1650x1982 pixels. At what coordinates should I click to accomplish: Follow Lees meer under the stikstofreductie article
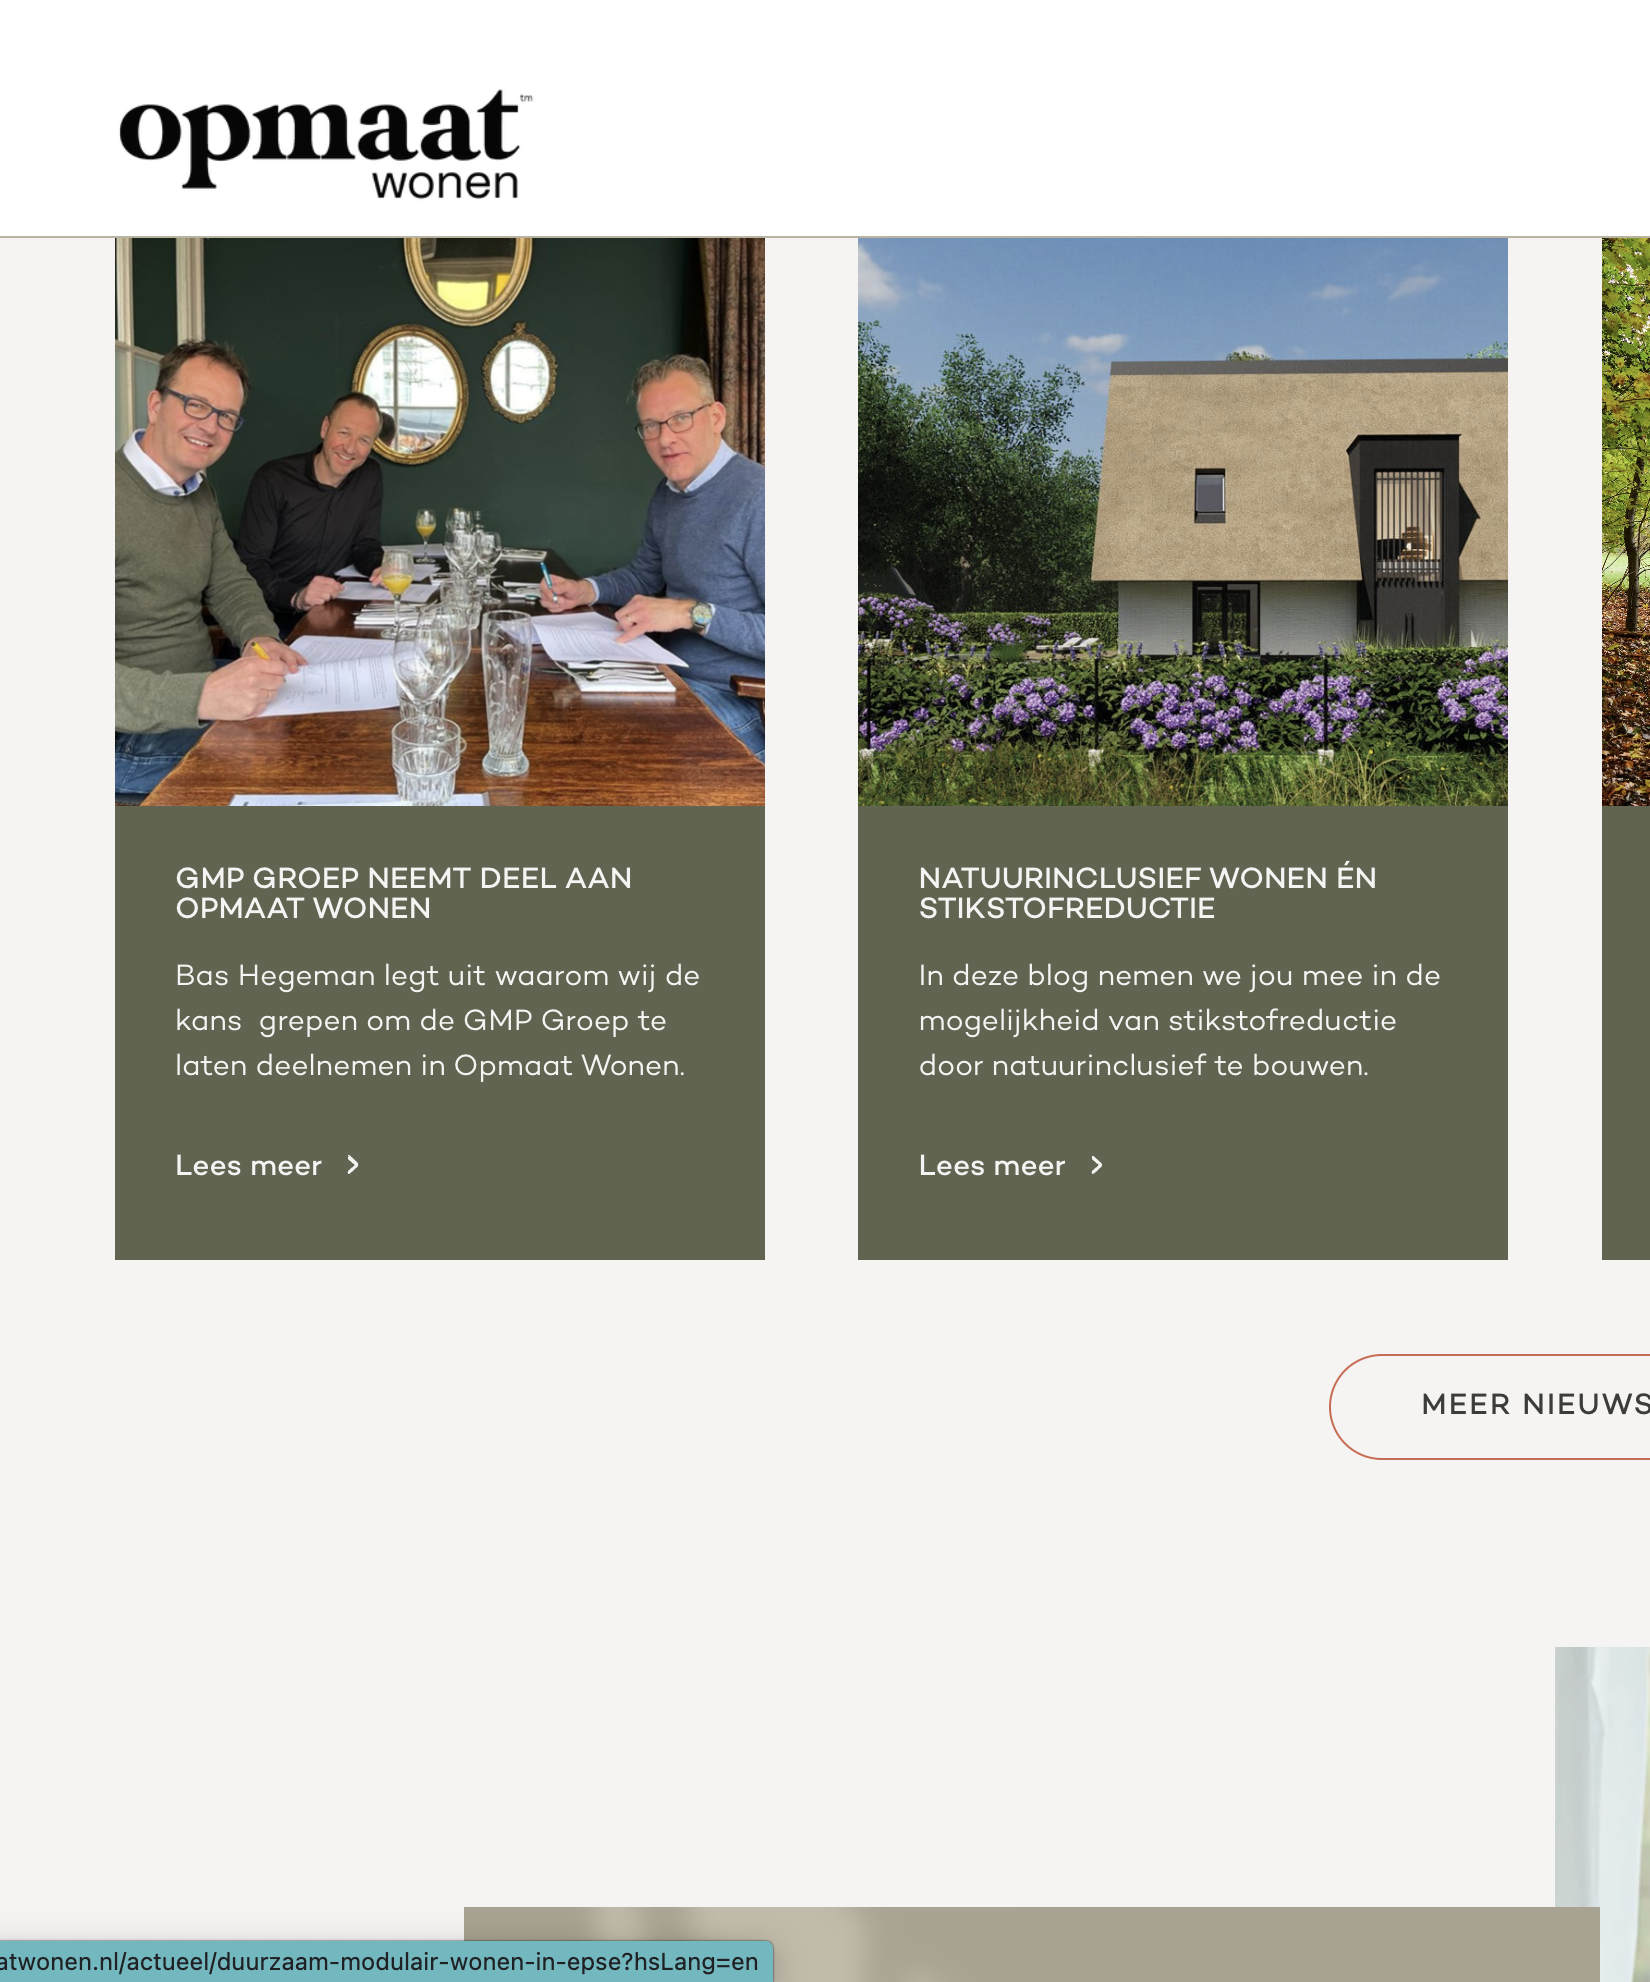[x=992, y=1166]
